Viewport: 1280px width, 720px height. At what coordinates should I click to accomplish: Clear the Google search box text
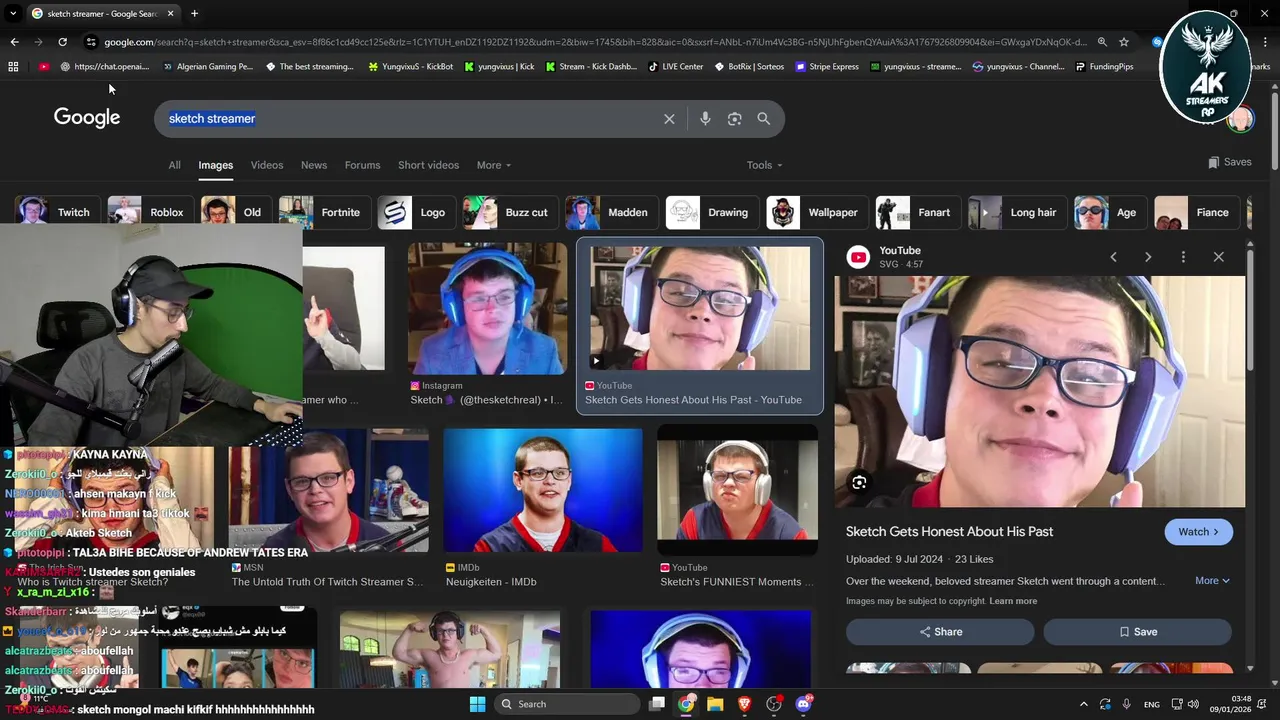pos(669,119)
